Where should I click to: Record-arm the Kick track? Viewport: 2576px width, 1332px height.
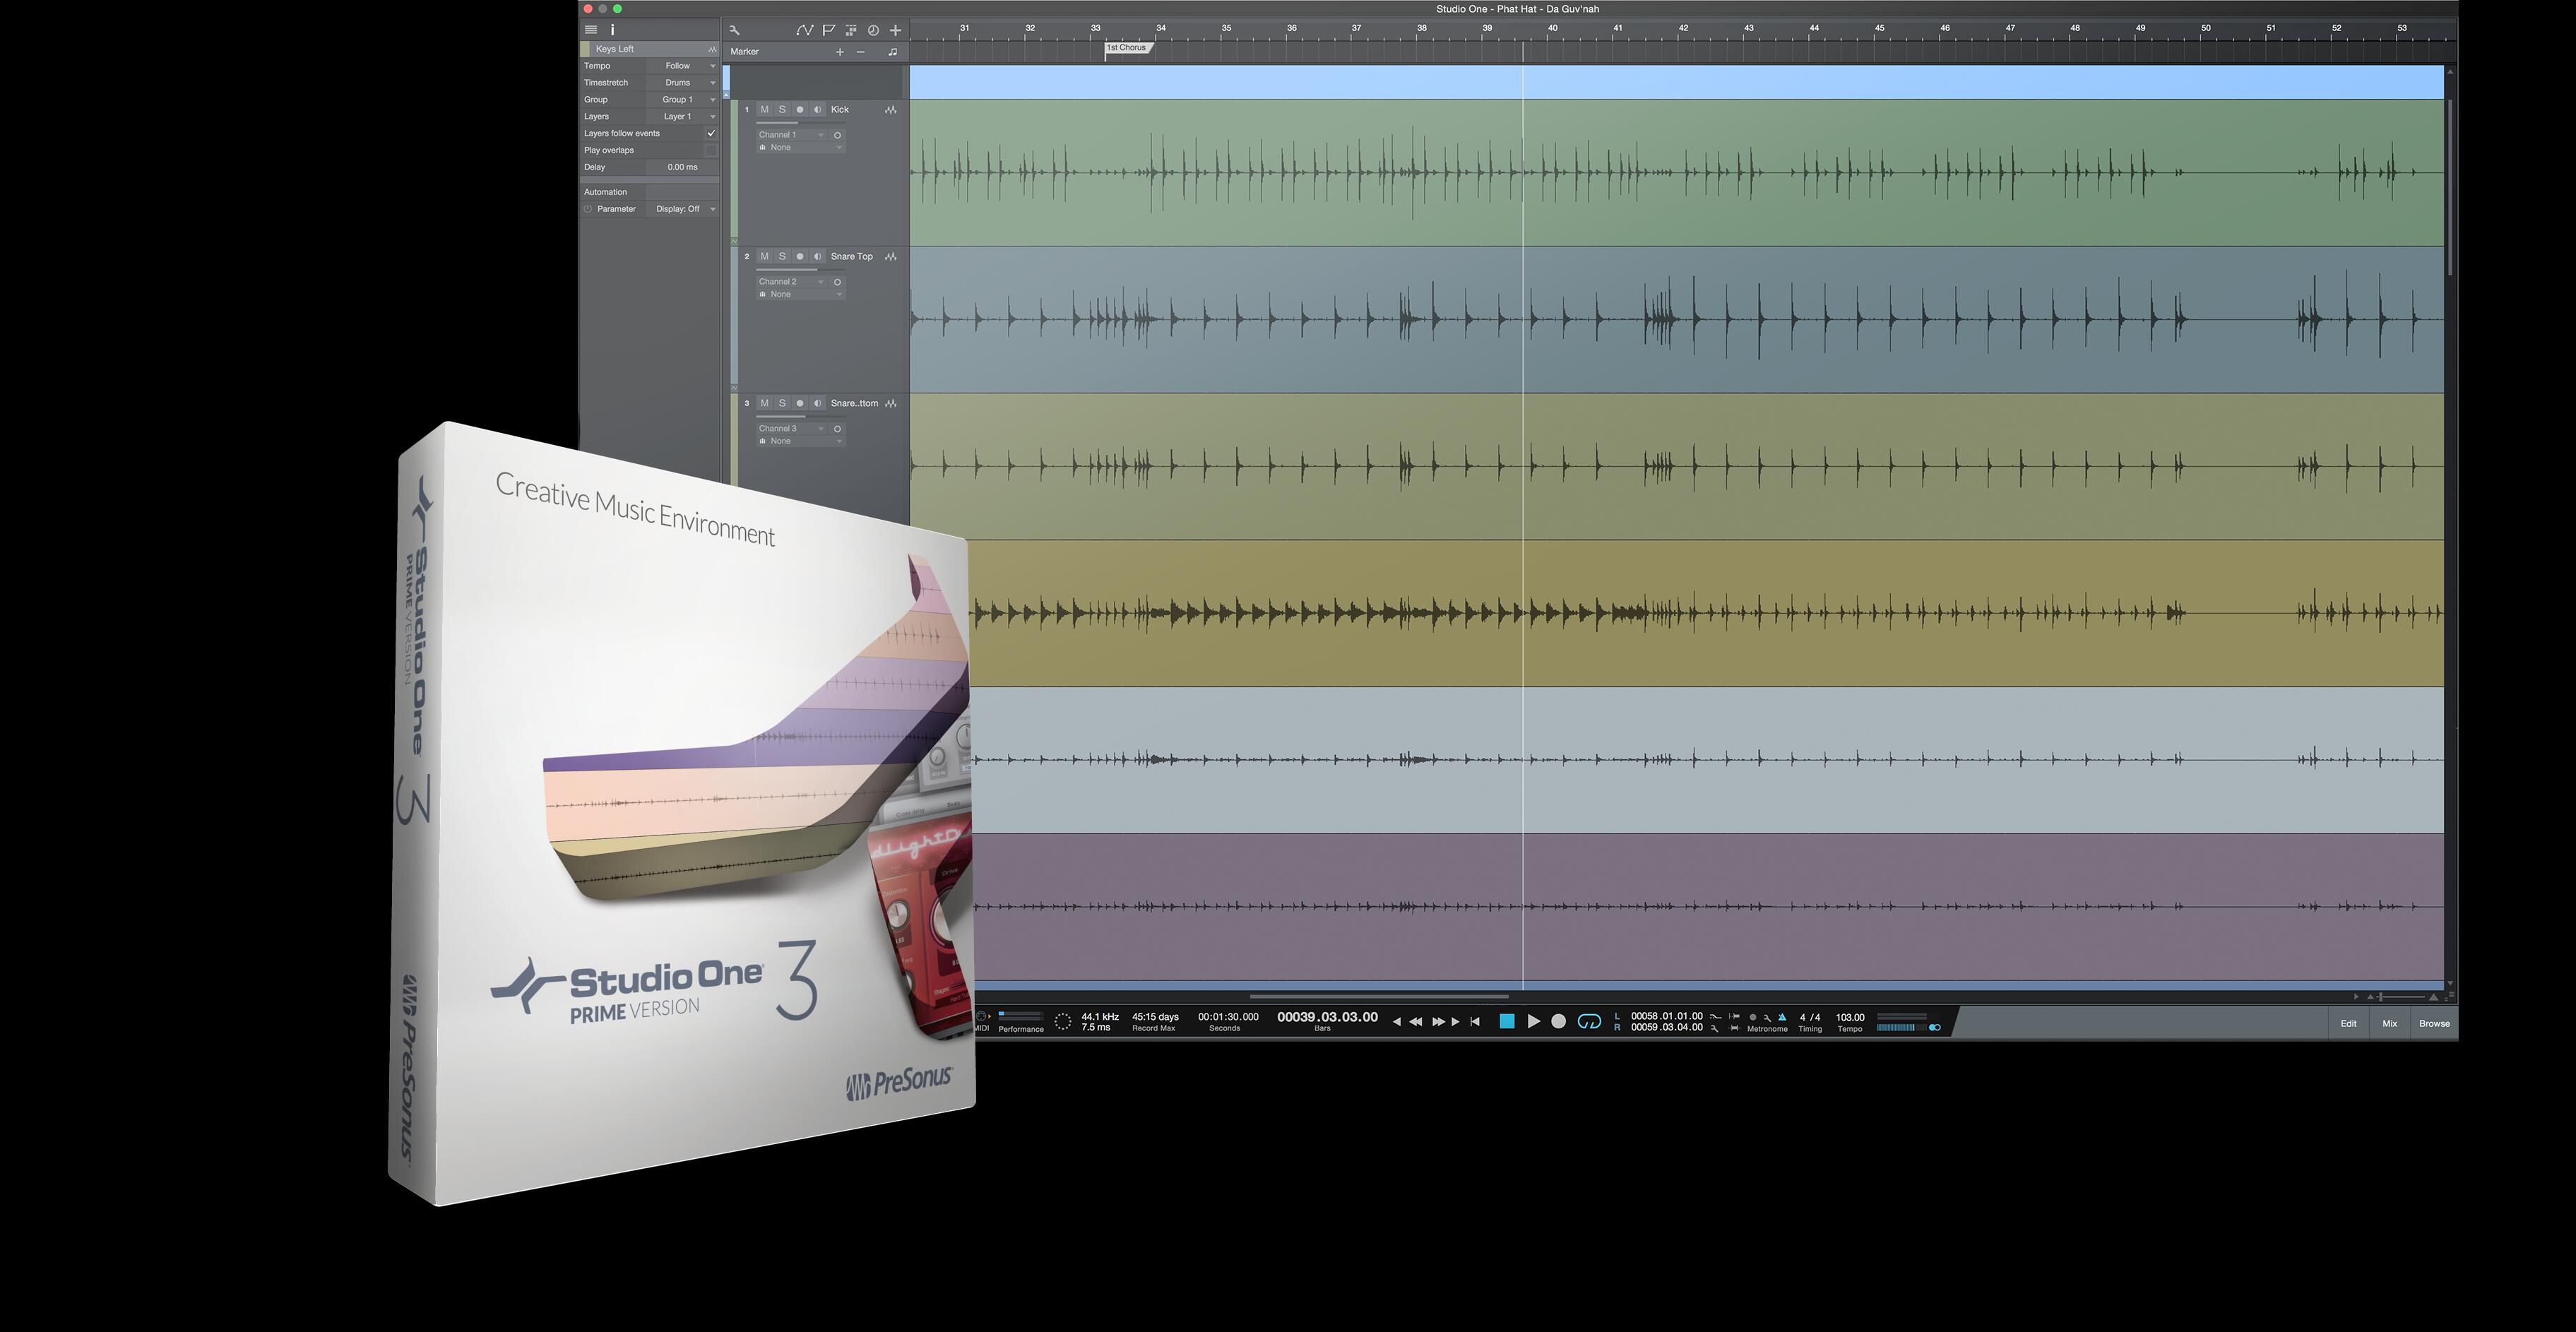(x=800, y=110)
